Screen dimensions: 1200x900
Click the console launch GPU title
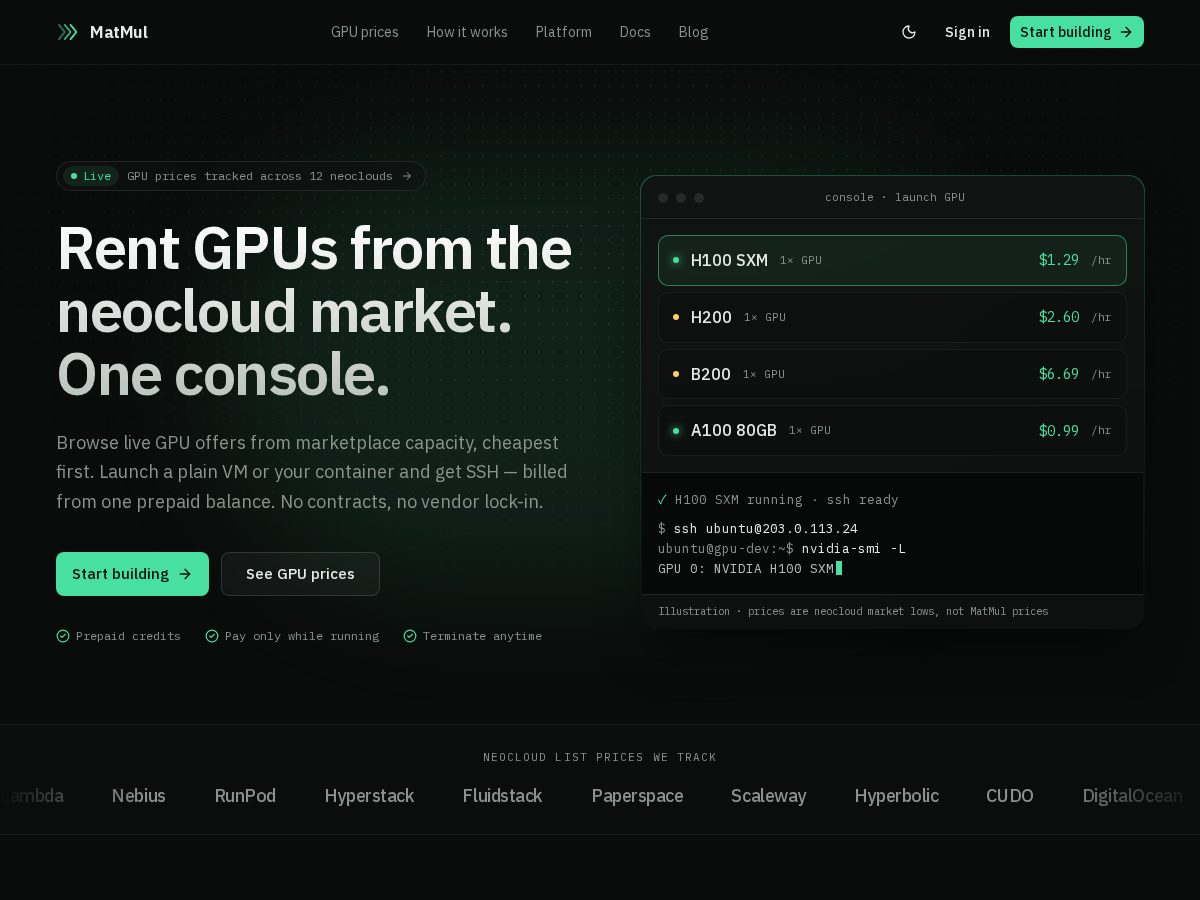click(895, 197)
